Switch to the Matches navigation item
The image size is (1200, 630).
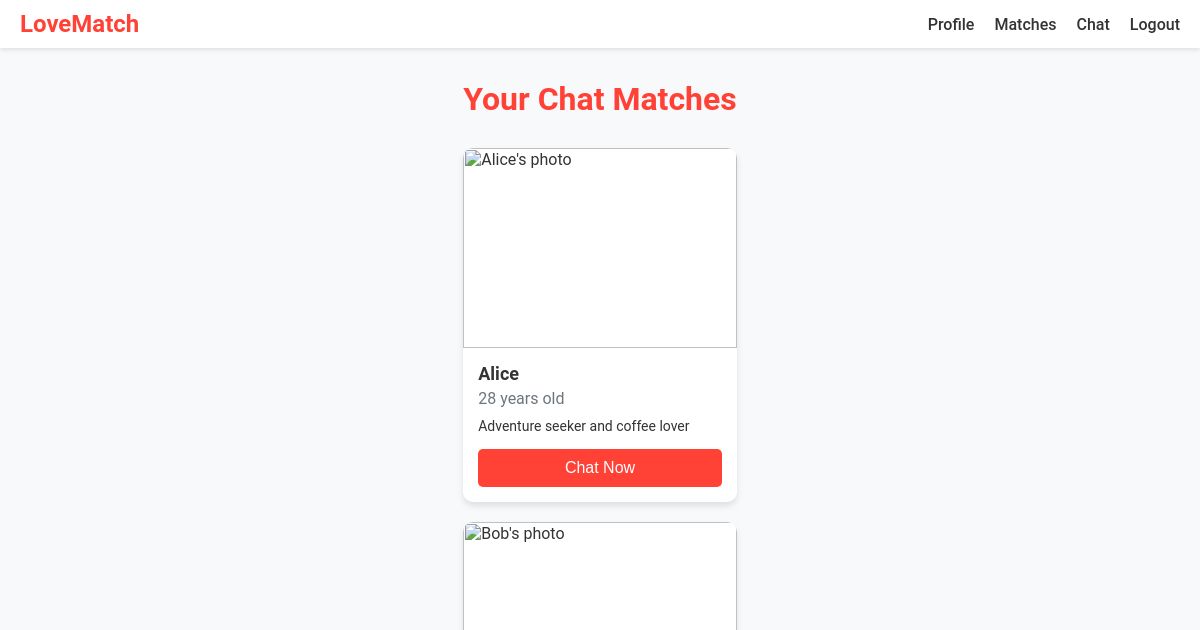1025,24
